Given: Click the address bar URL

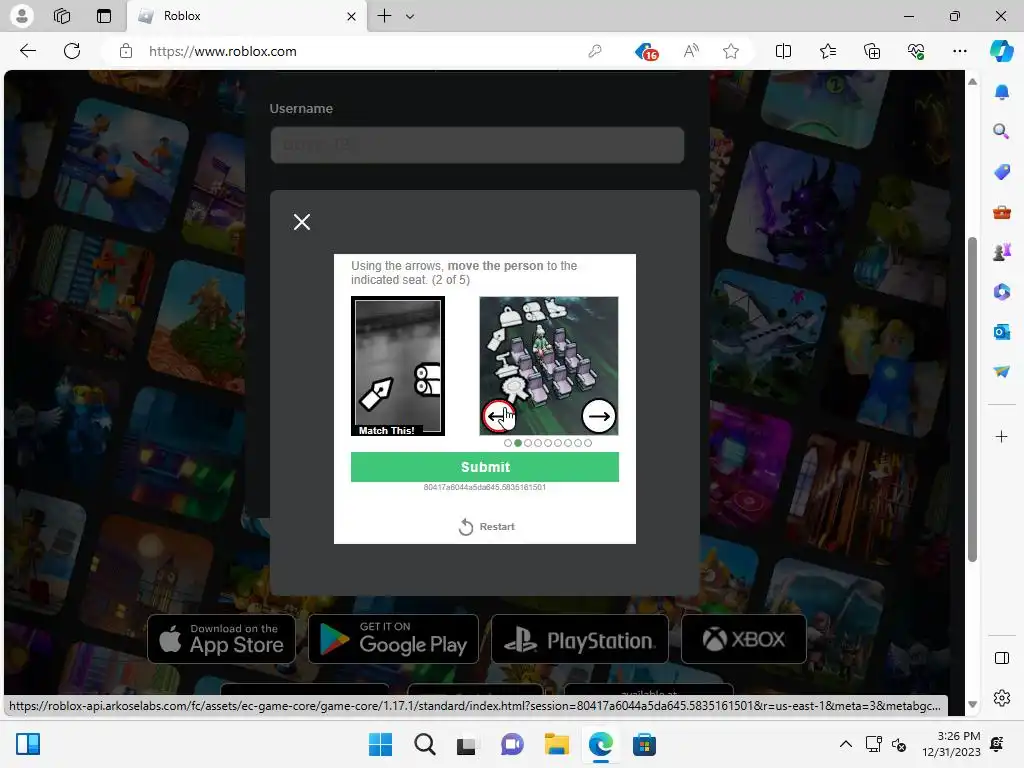Looking at the screenshot, I should pos(223,51).
